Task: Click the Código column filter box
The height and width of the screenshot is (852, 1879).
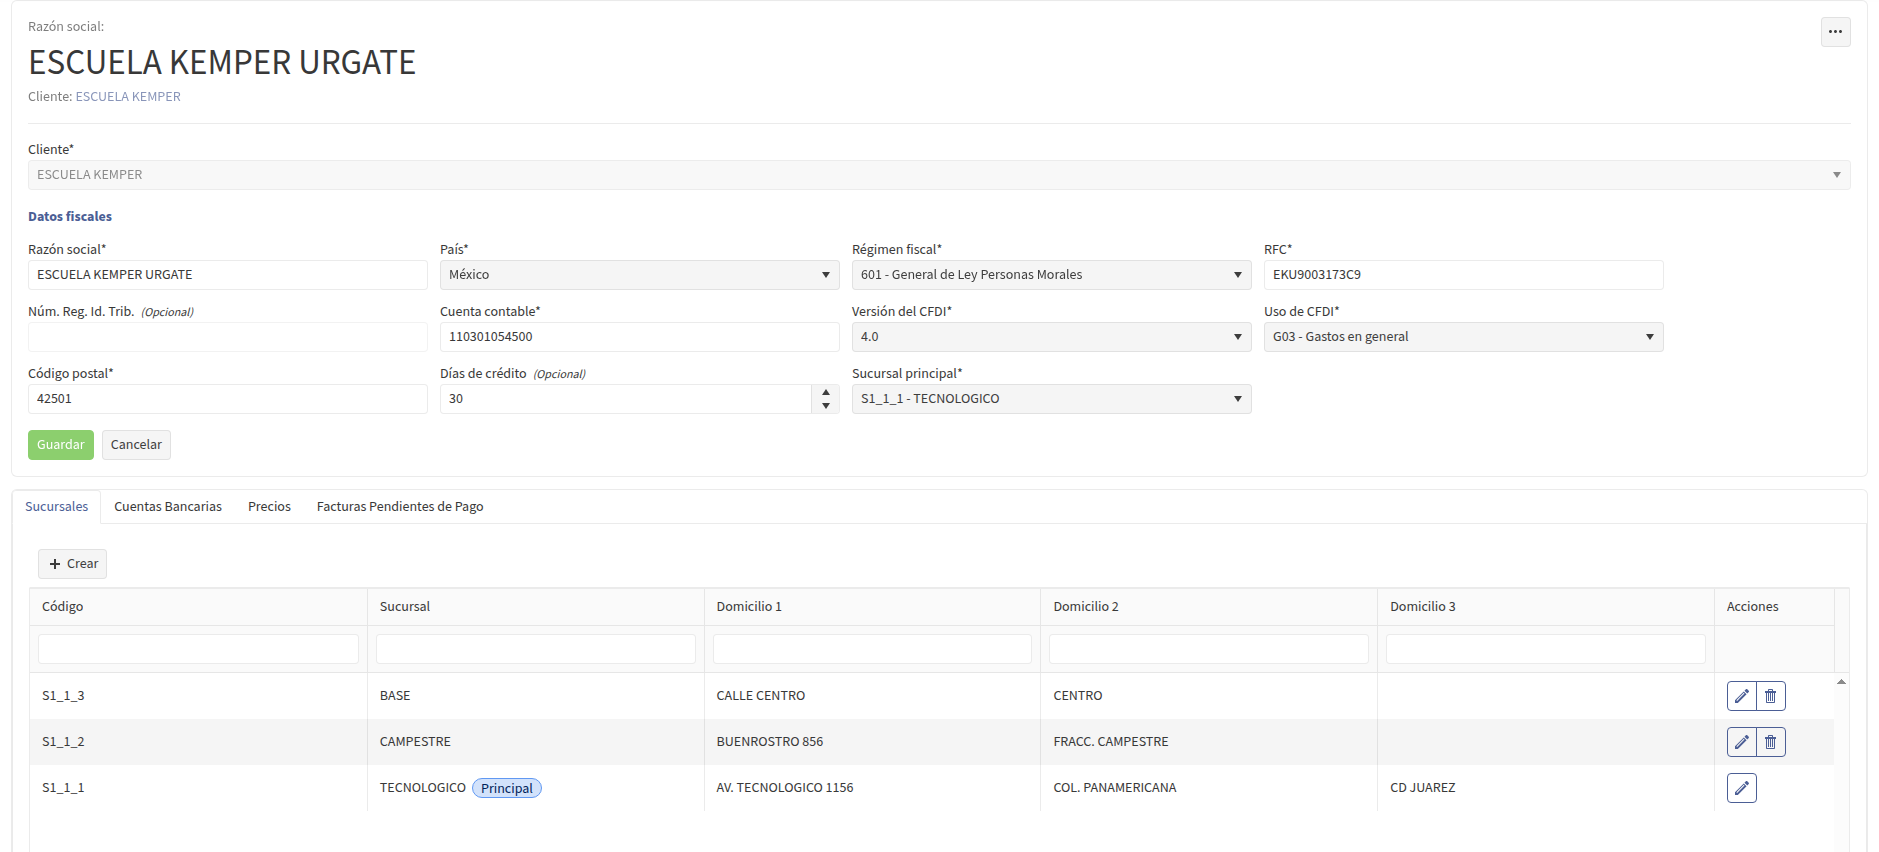Action: click(198, 649)
